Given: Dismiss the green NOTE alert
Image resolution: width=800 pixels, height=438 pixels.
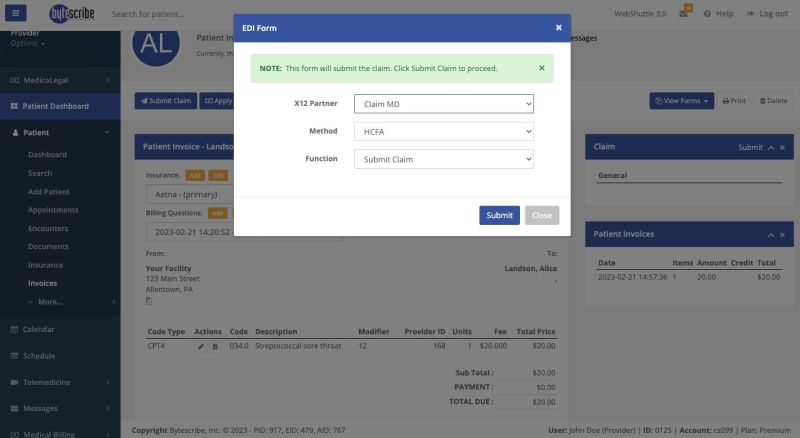Looking at the screenshot, I should [x=542, y=68].
